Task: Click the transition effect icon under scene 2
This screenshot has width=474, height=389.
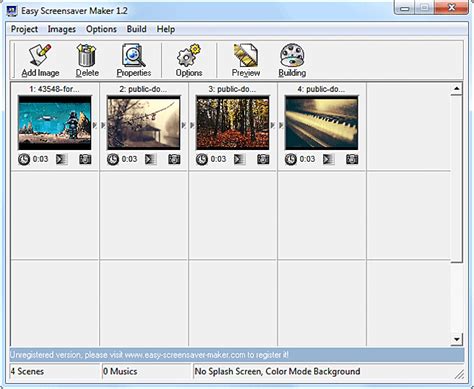Action: pos(151,159)
